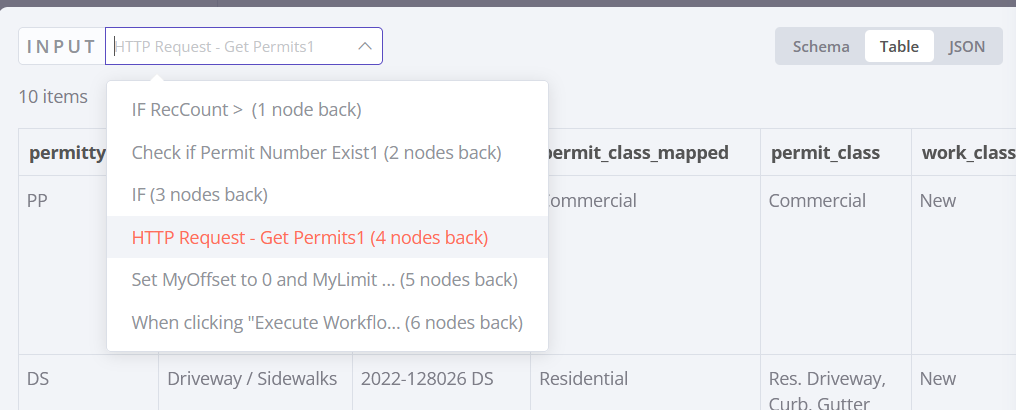Select 'Set MyOffset to 0' node option
Viewport: 1016px width, 410px height.
(x=324, y=280)
